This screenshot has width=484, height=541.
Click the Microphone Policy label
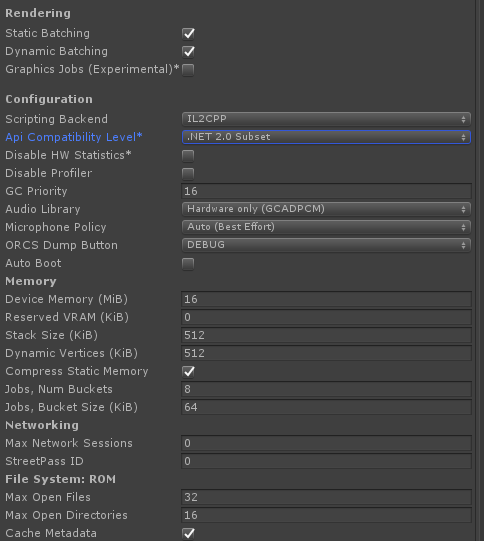pos(56,227)
